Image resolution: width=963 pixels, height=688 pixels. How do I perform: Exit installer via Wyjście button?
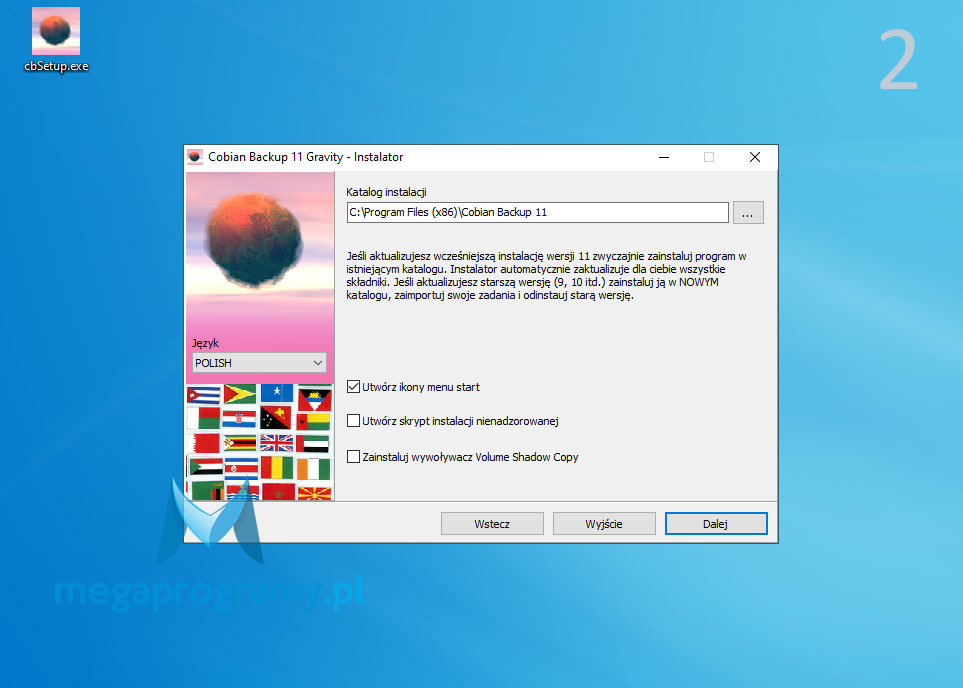(x=604, y=523)
